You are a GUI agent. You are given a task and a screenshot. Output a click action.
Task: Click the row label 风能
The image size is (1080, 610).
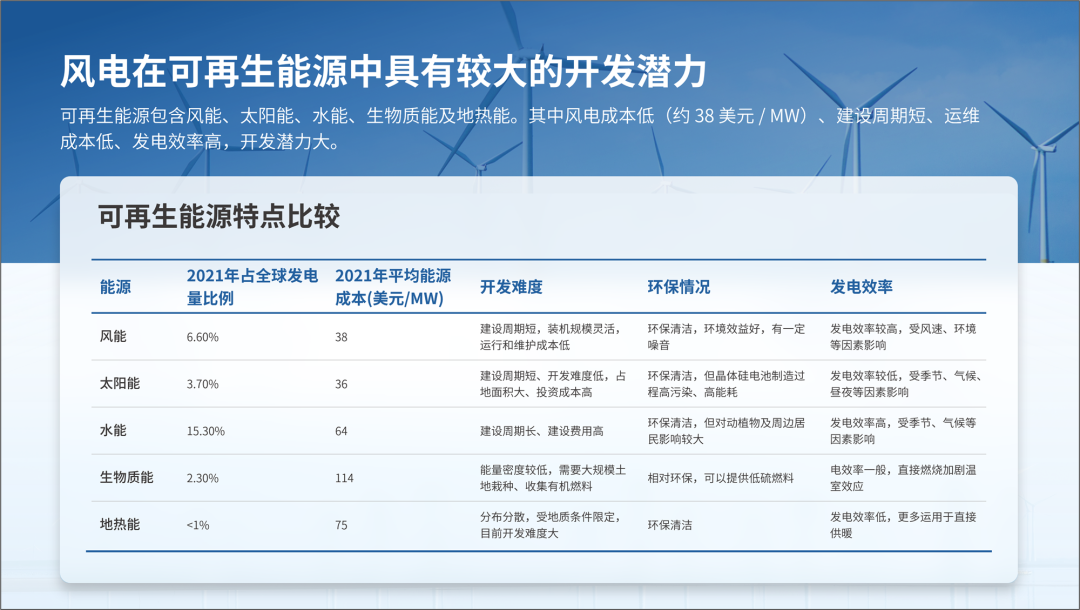[x=113, y=337]
